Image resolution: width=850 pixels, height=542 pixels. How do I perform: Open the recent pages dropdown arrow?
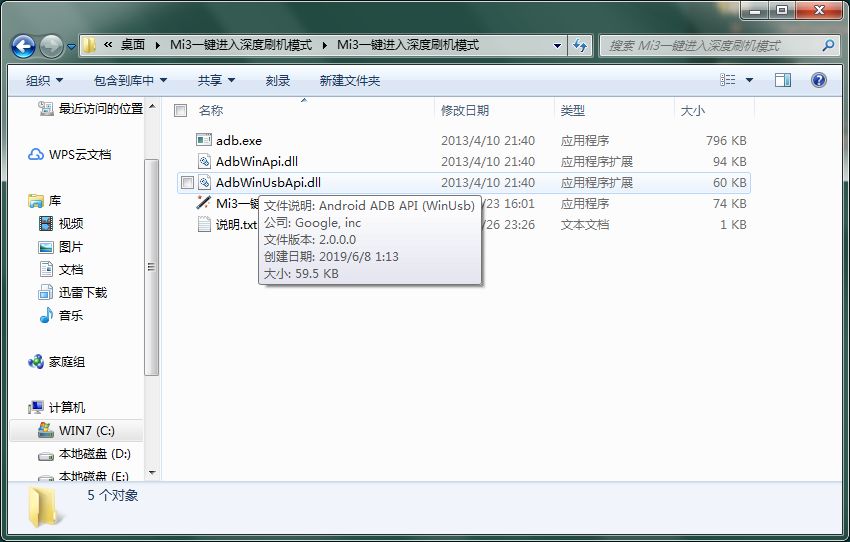point(71,47)
